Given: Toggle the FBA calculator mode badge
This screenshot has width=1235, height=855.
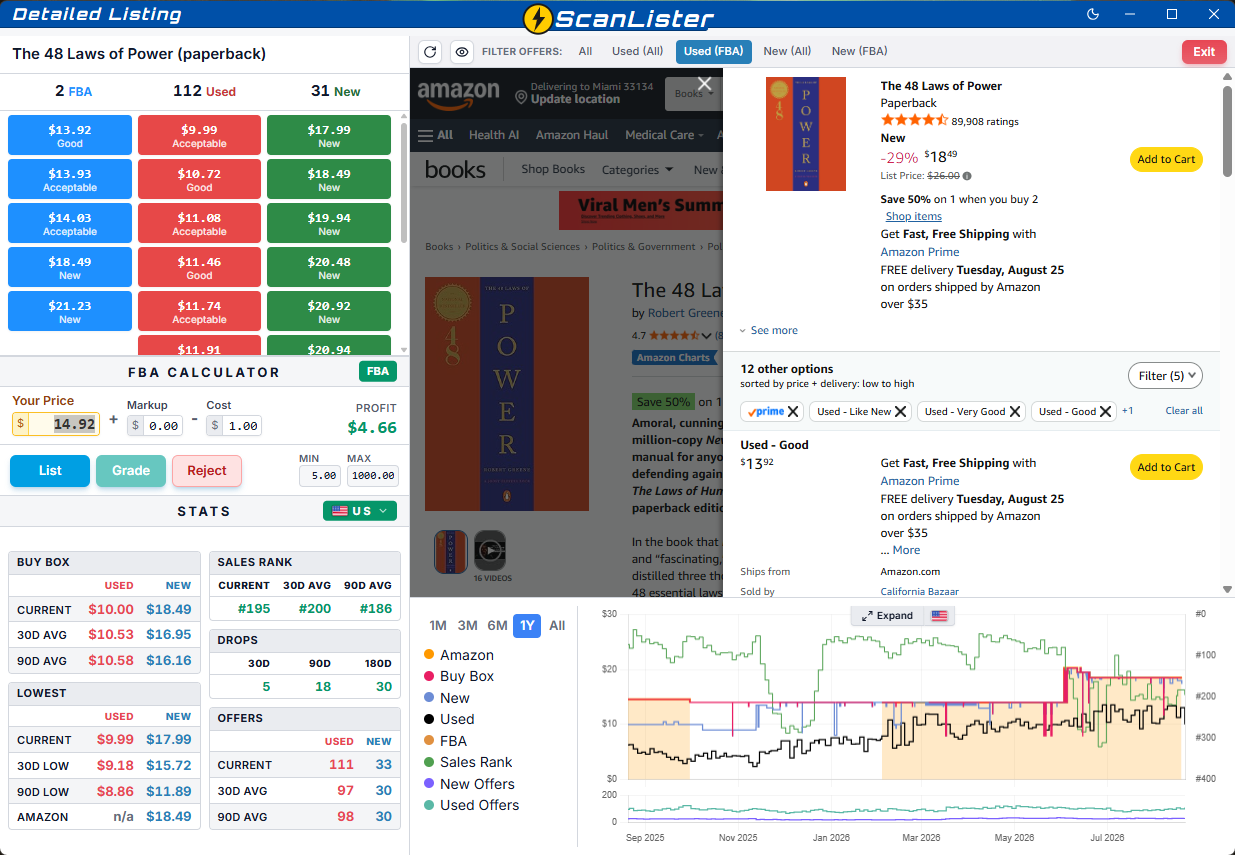Looking at the screenshot, I should tap(378, 372).
